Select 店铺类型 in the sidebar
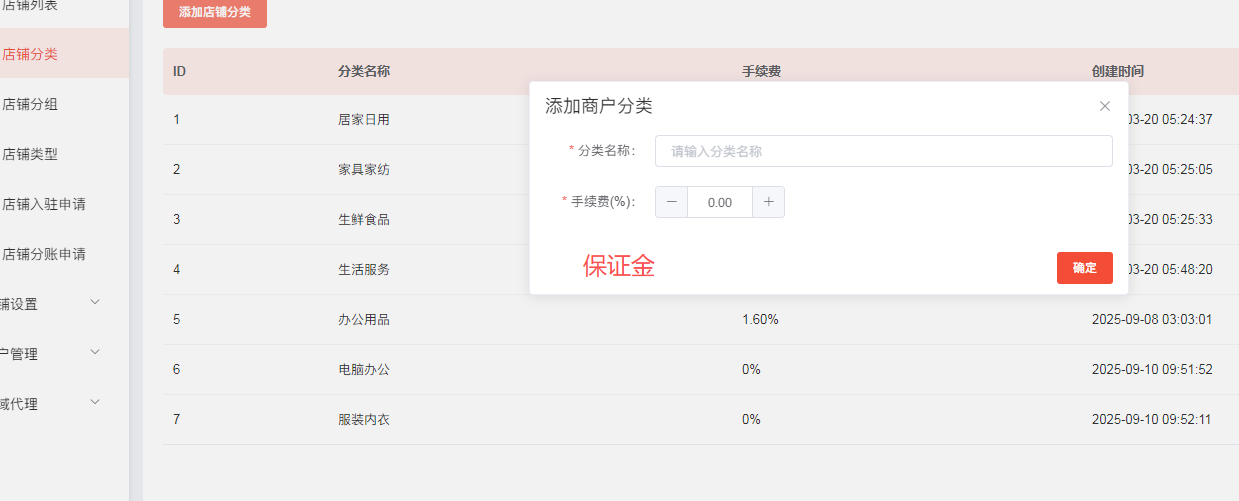Viewport: 1239px width, 501px height. [x=30, y=154]
